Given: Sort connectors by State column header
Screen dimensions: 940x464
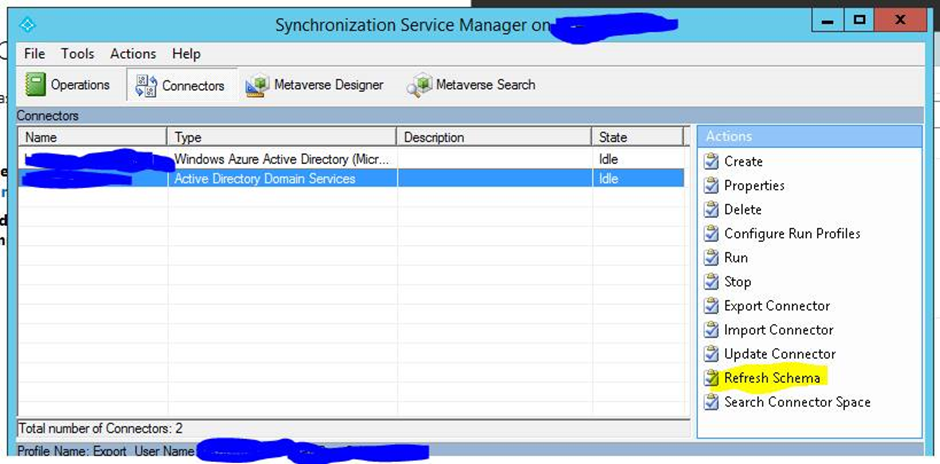Looking at the screenshot, I should pyautogui.click(x=638, y=137).
